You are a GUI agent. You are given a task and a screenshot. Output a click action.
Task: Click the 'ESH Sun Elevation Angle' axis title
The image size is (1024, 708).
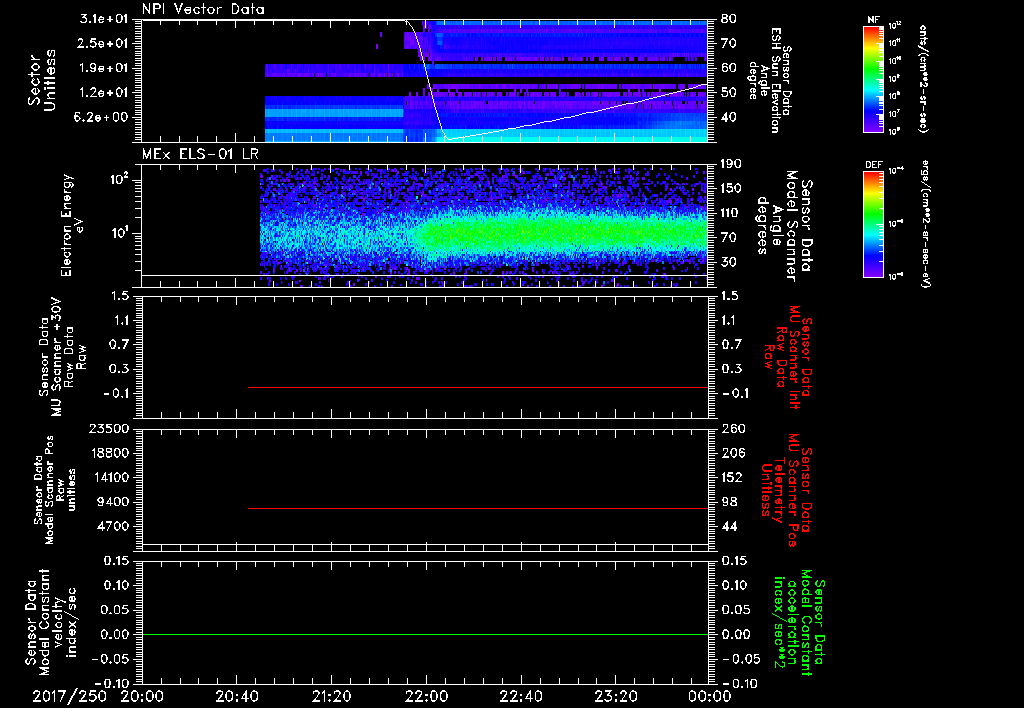pos(769,80)
